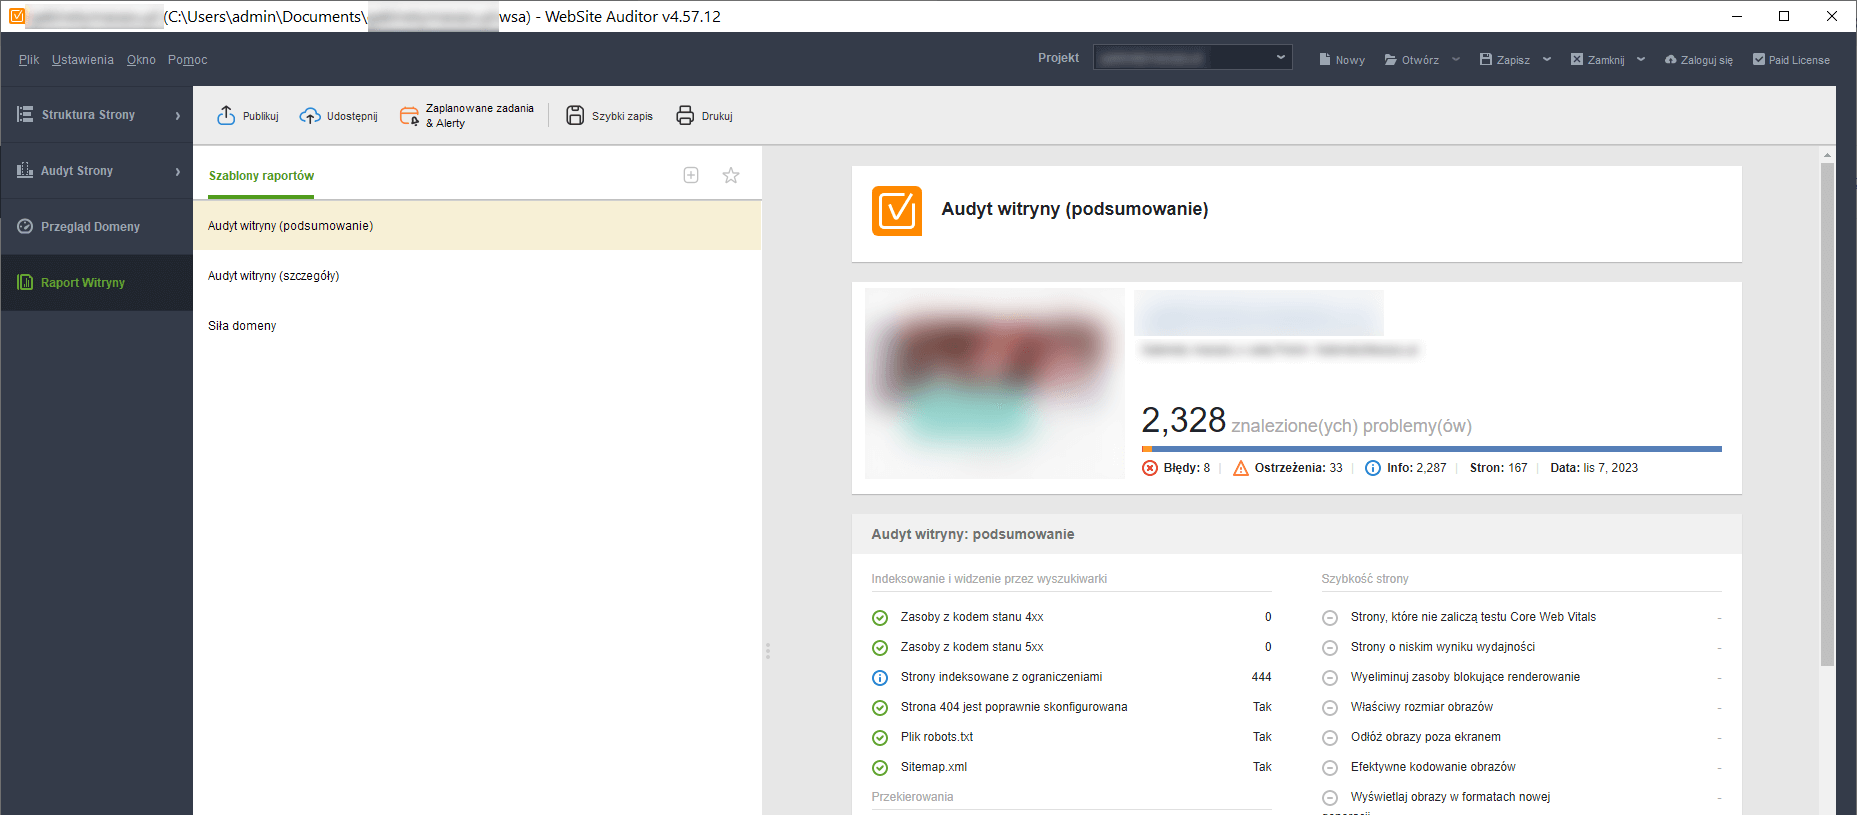Open Przegląd Domeny in the sidebar
Screen dimensions: 1857x815
tap(90, 227)
